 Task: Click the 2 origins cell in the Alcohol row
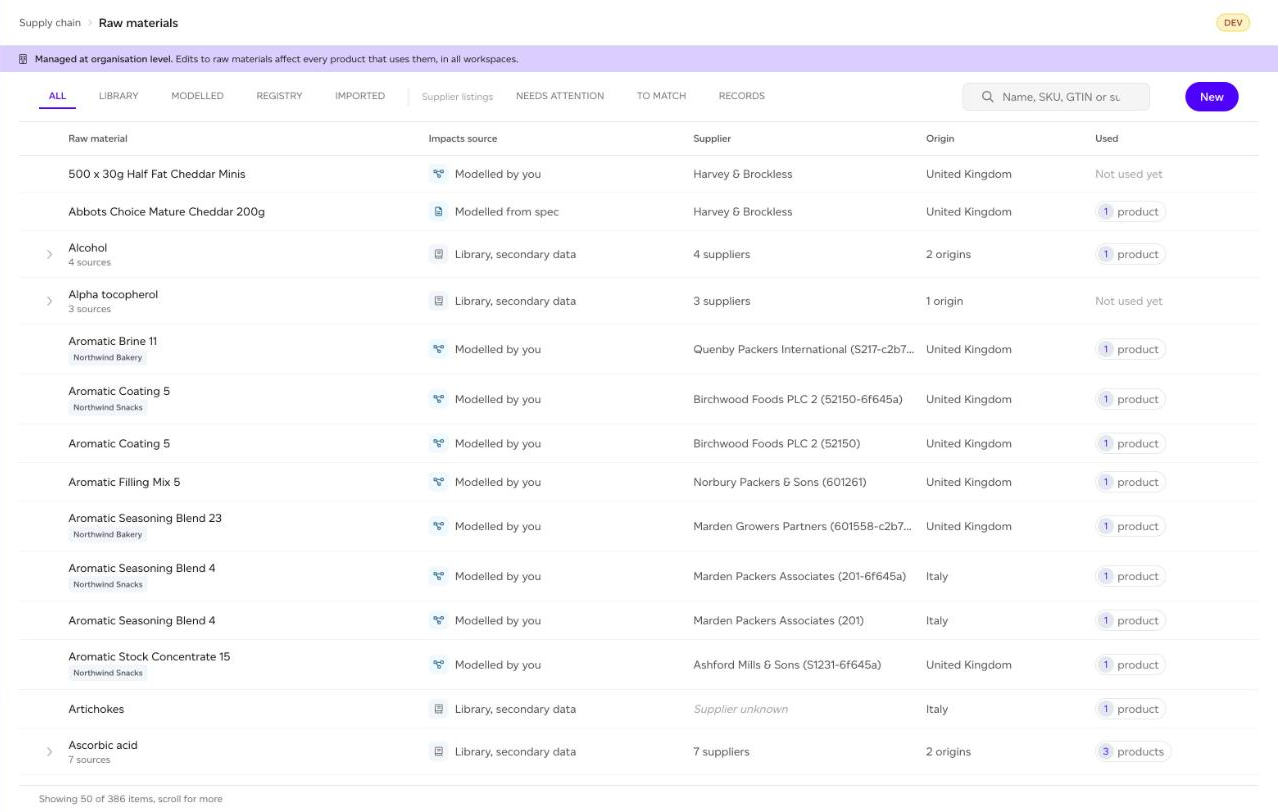pos(949,254)
